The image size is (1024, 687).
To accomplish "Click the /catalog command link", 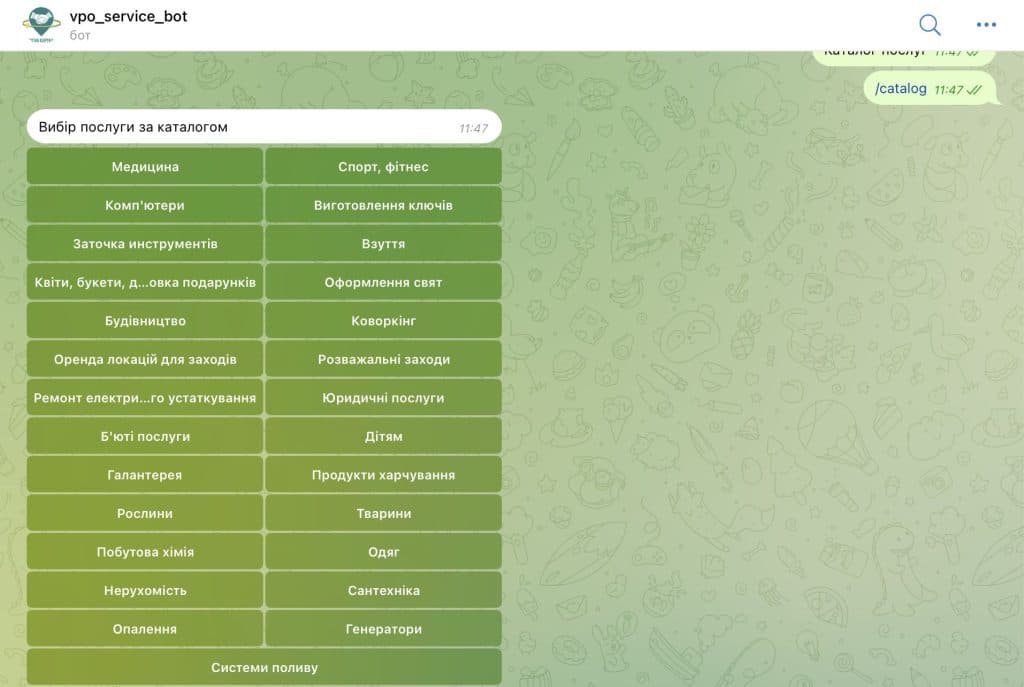I will pos(901,89).
